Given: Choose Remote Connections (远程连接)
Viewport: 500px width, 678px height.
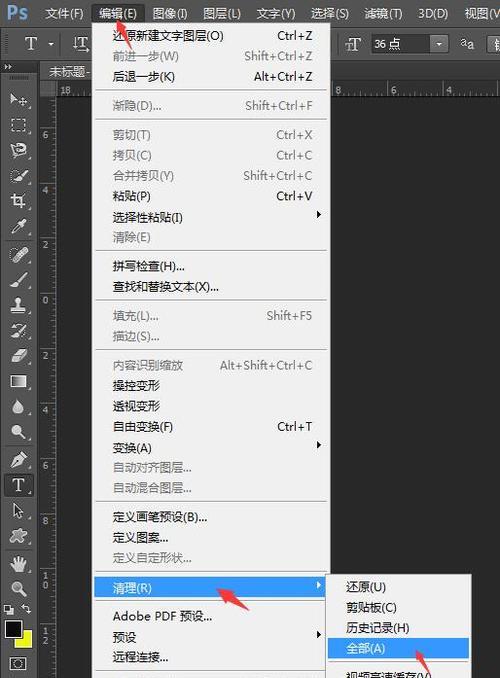Looking at the screenshot, I should [209, 657].
